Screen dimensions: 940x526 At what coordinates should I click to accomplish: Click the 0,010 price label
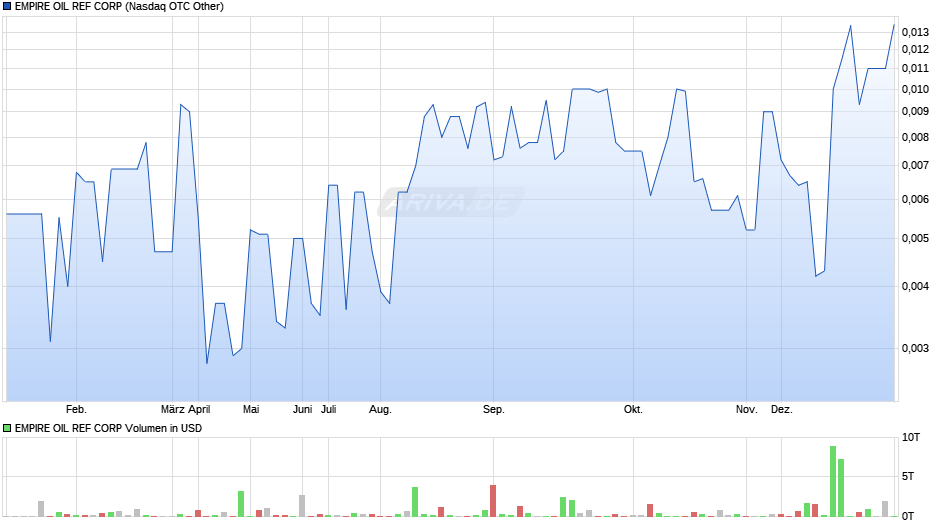tap(915, 89)
